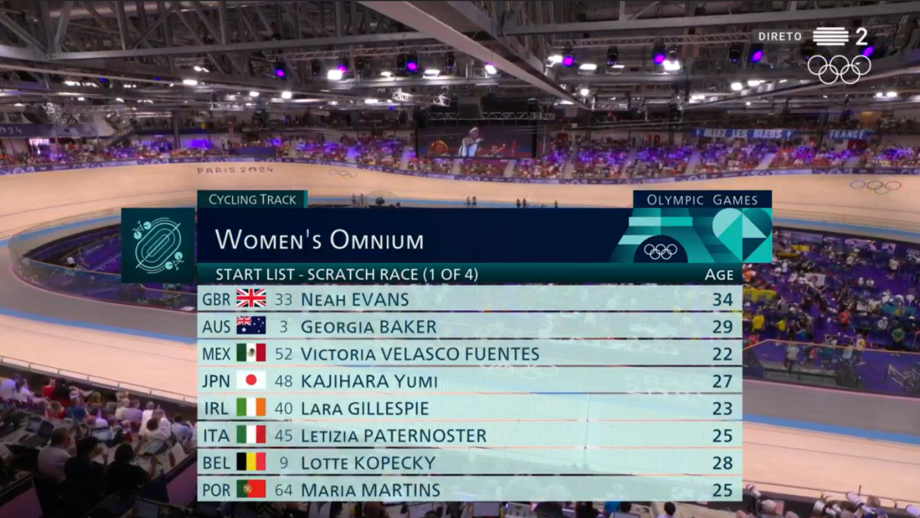
Task: Click rider name Lotte Kopecky
Action: (368, 463)
